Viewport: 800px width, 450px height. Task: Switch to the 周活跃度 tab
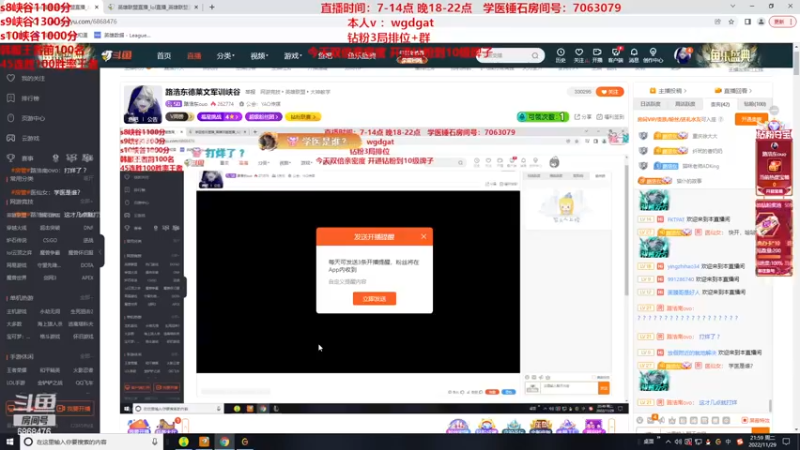(685, 104)
